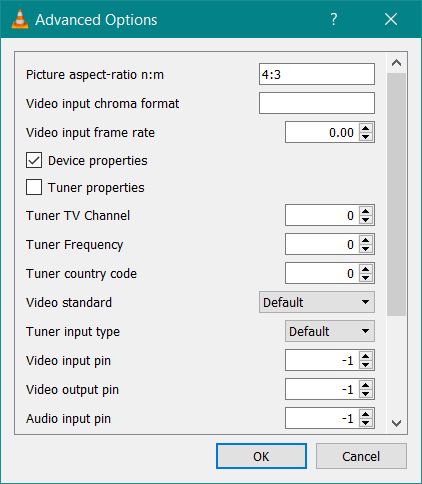
Task: Open the Video standard dropdown
Action: 317,302
